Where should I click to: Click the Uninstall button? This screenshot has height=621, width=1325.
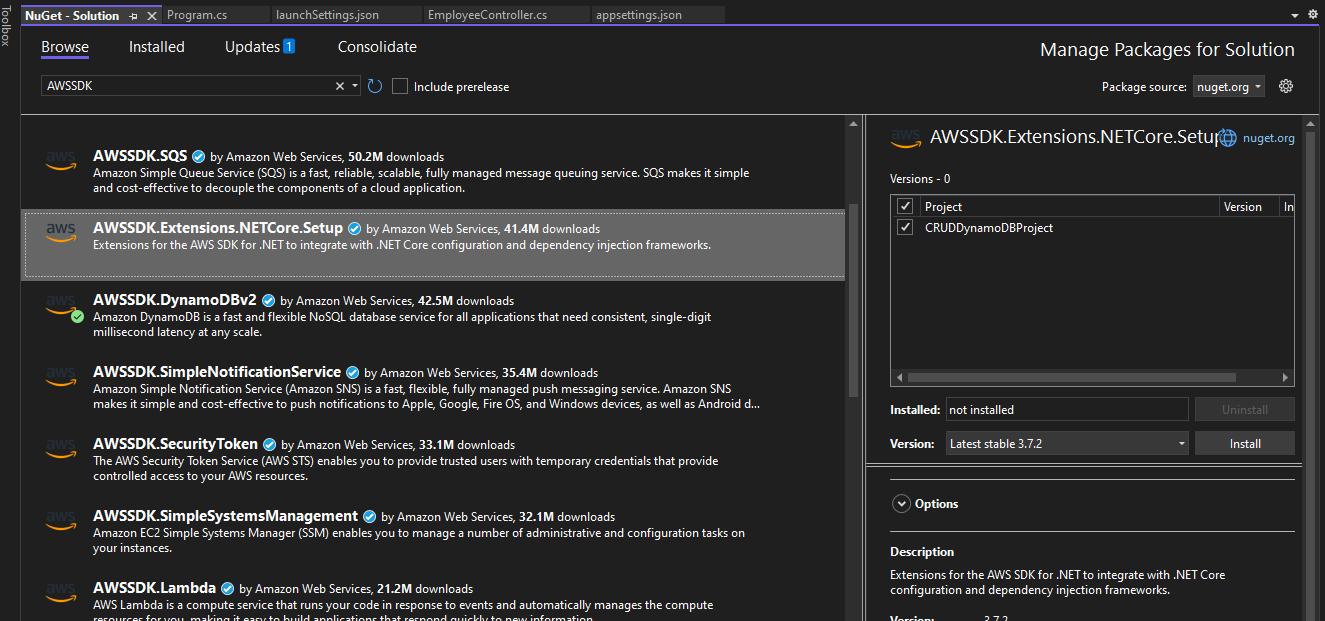coord(1245,409)
